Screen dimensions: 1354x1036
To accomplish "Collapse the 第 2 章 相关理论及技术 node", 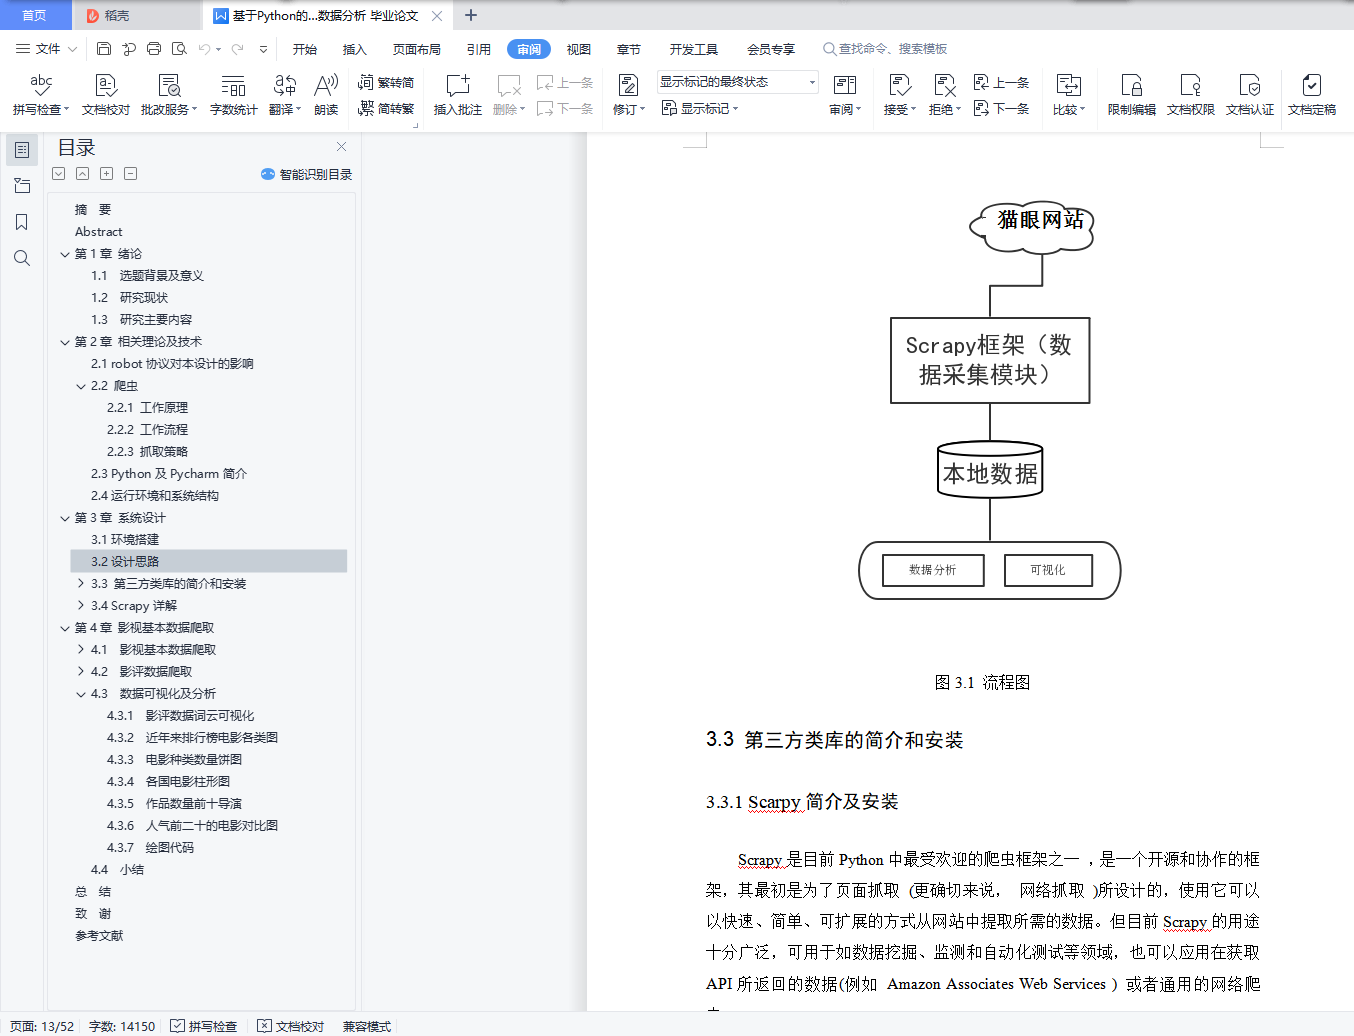I will 65,342.
